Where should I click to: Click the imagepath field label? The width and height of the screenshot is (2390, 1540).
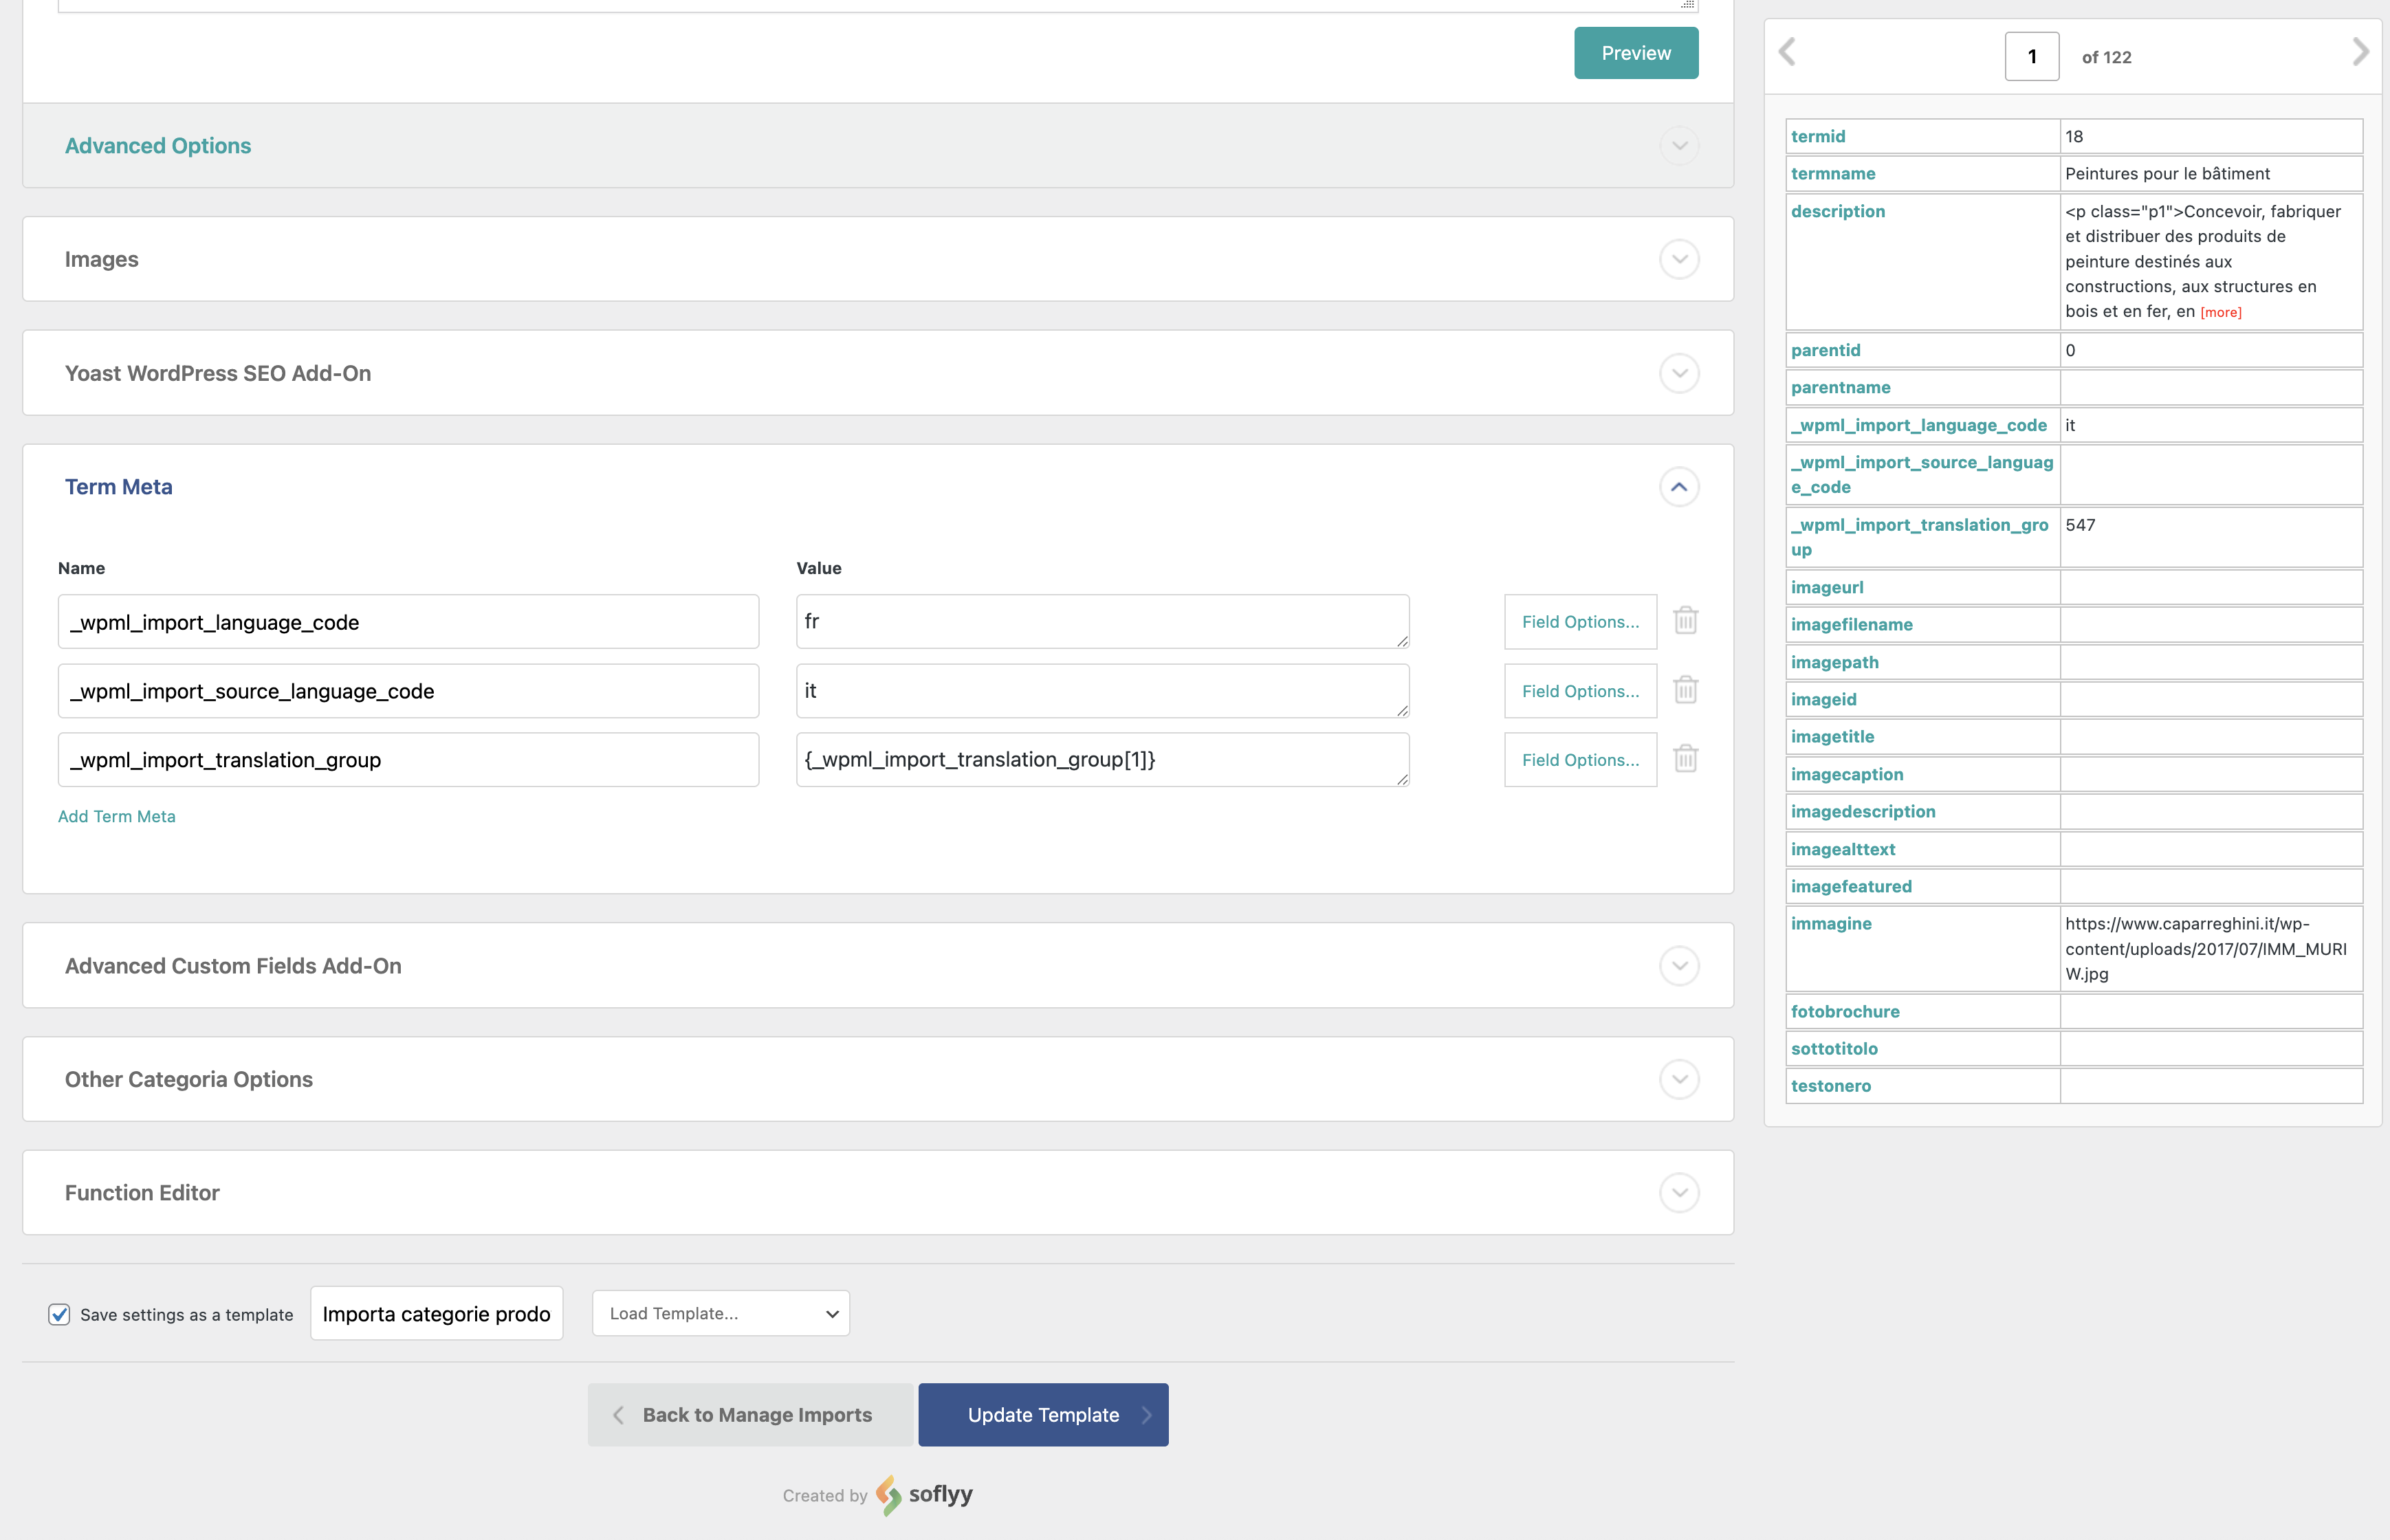[x=1834, y=662]
